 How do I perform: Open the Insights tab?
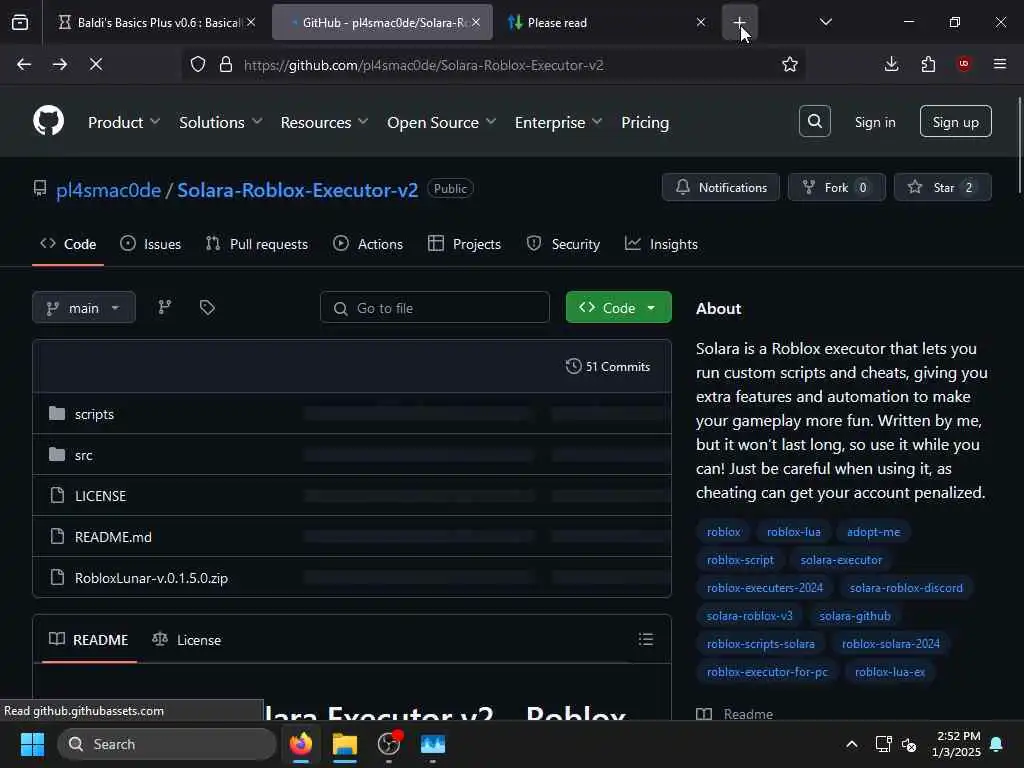[x=661, y=244]
